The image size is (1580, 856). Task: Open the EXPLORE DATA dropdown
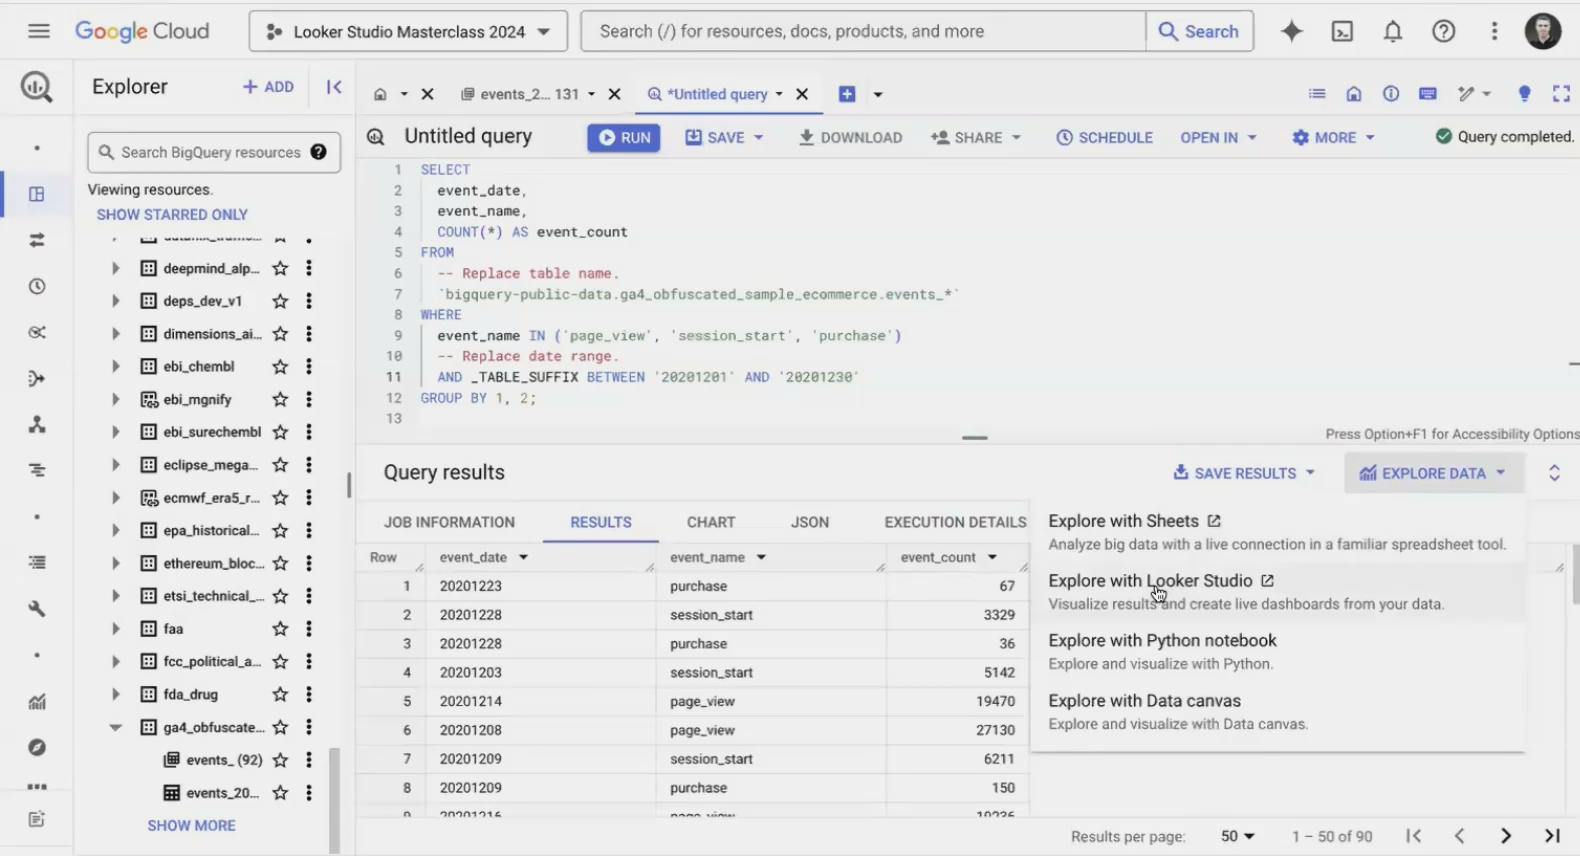click(x=1433, y=473)
